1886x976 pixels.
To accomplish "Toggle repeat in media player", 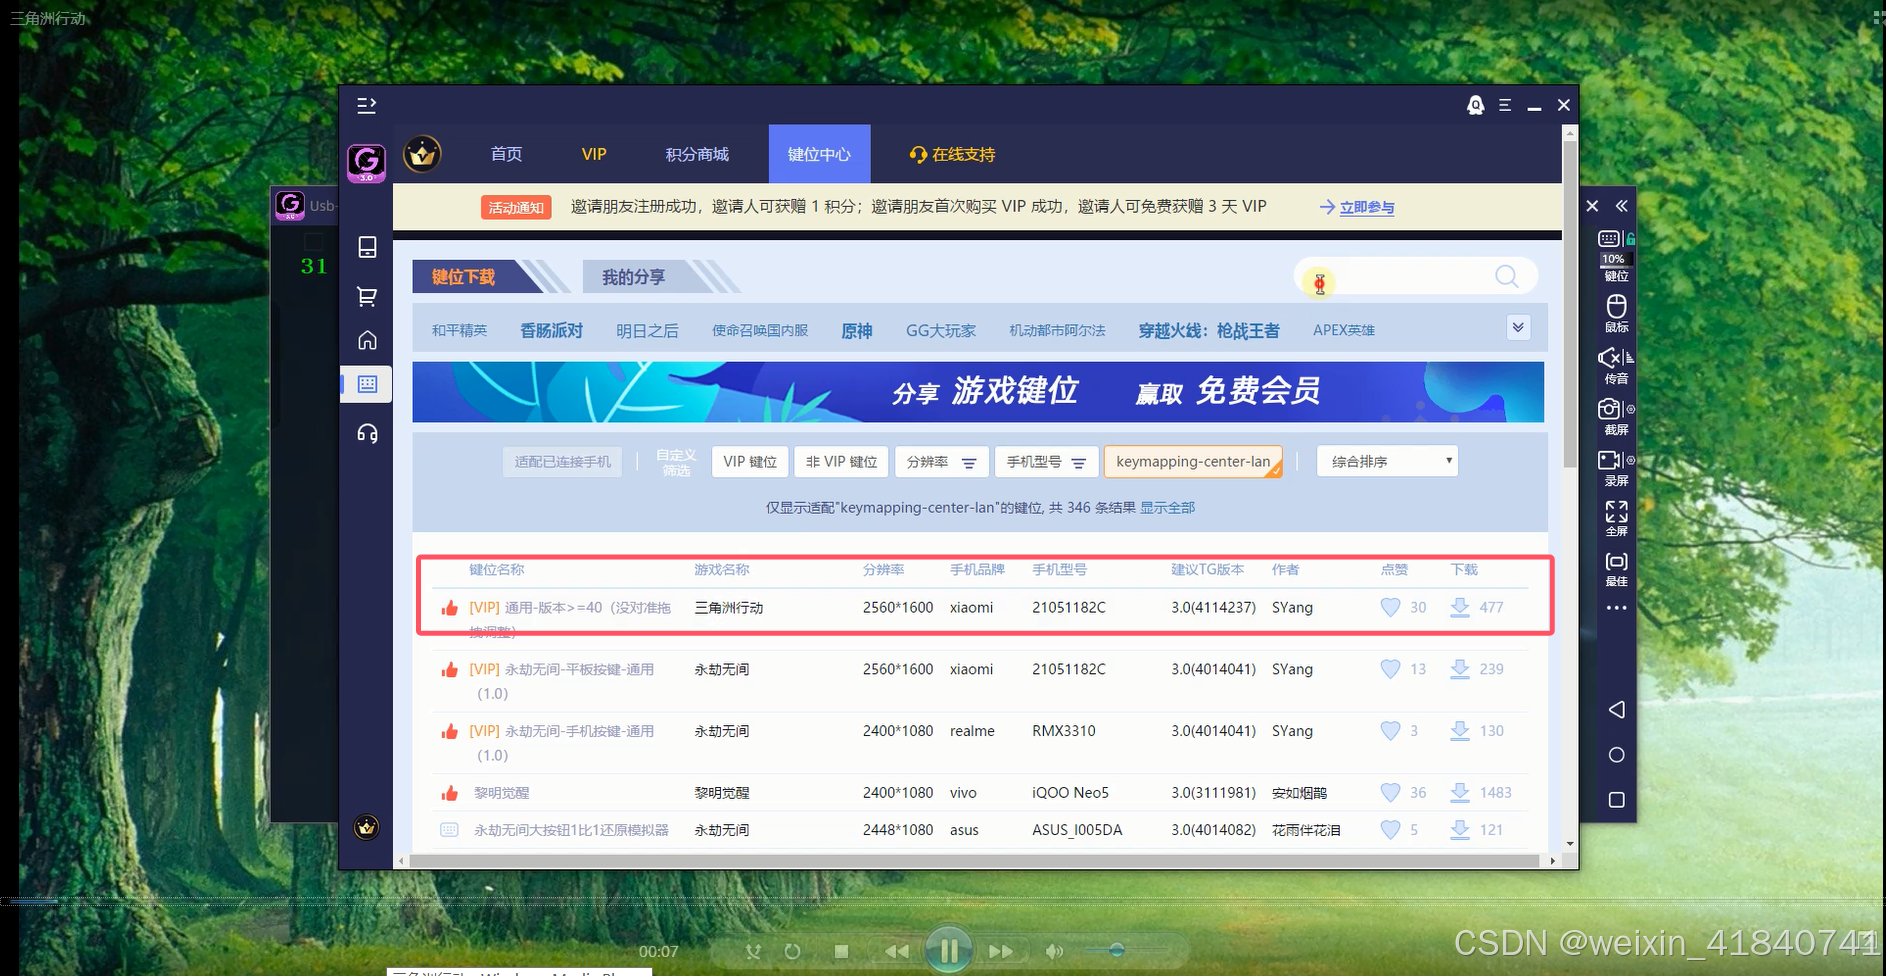I will 792,951.
